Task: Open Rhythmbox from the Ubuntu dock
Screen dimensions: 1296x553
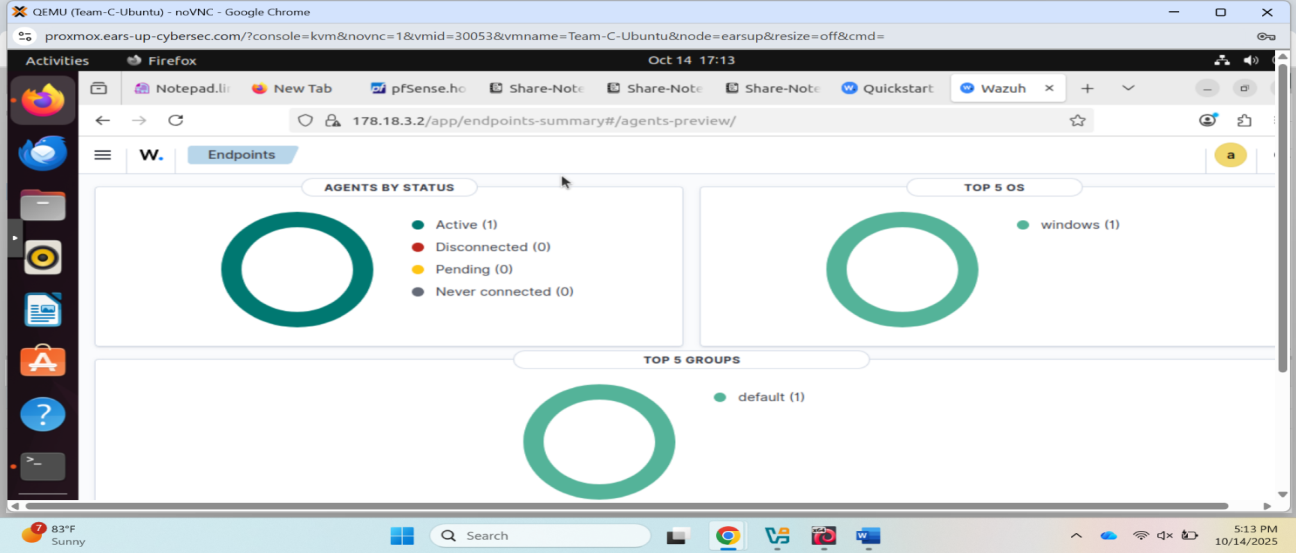Action: (43, 257)
